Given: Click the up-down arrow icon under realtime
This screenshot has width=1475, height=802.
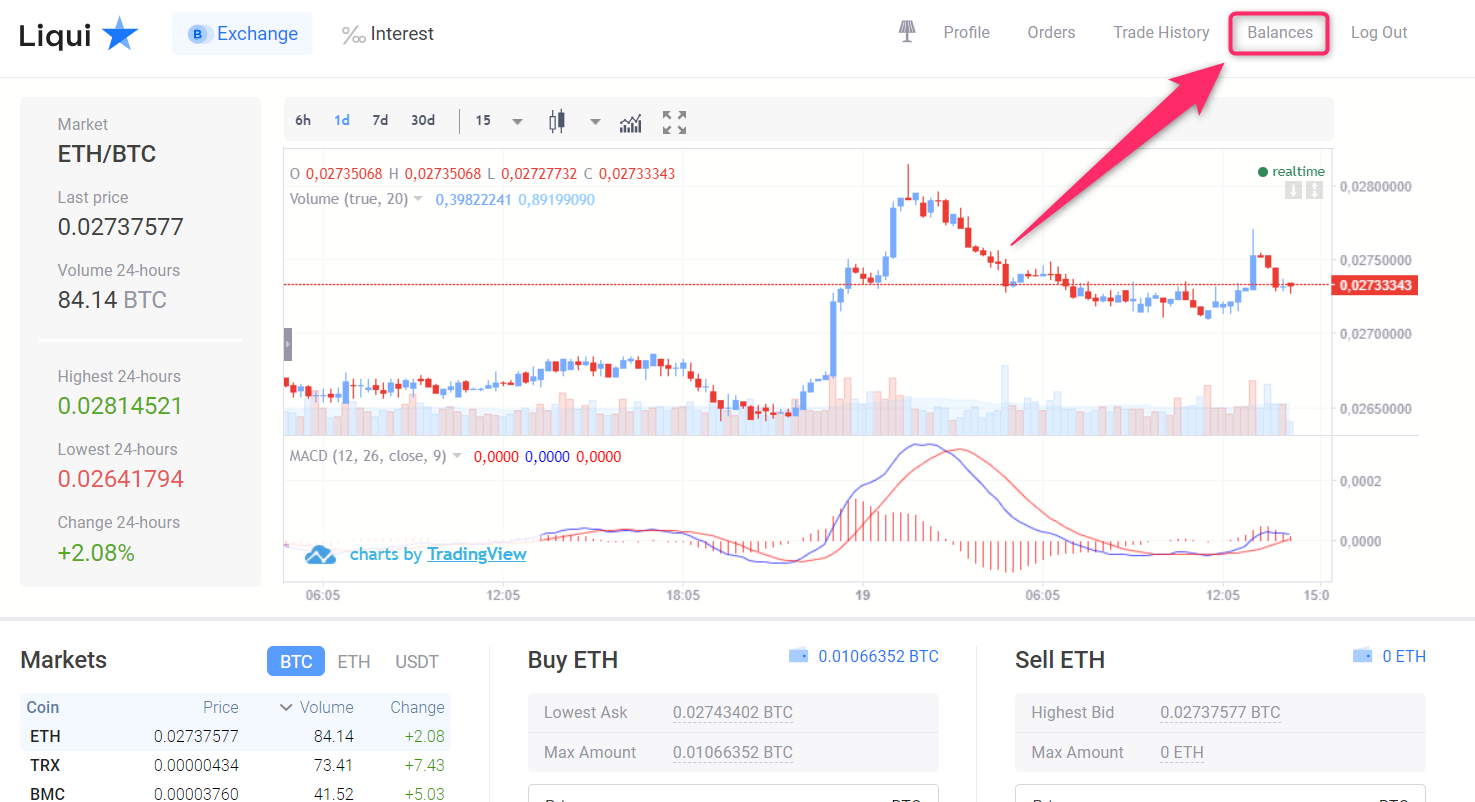Looking at the screenshot, I should [x=1314, y=190].
